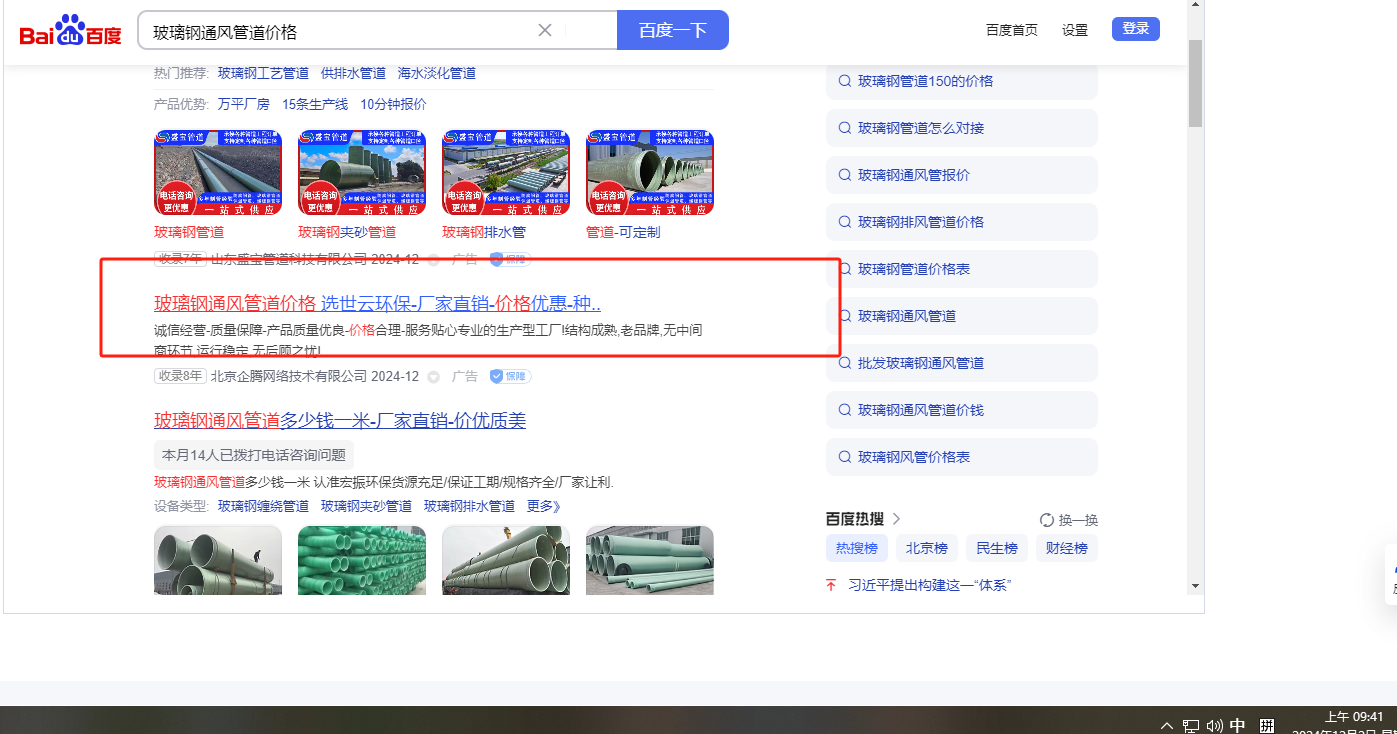This screenshot has width=1397, height=734.
Task: Click 玻璃钢排水管道 device type link
Action: tap(469, 506)
